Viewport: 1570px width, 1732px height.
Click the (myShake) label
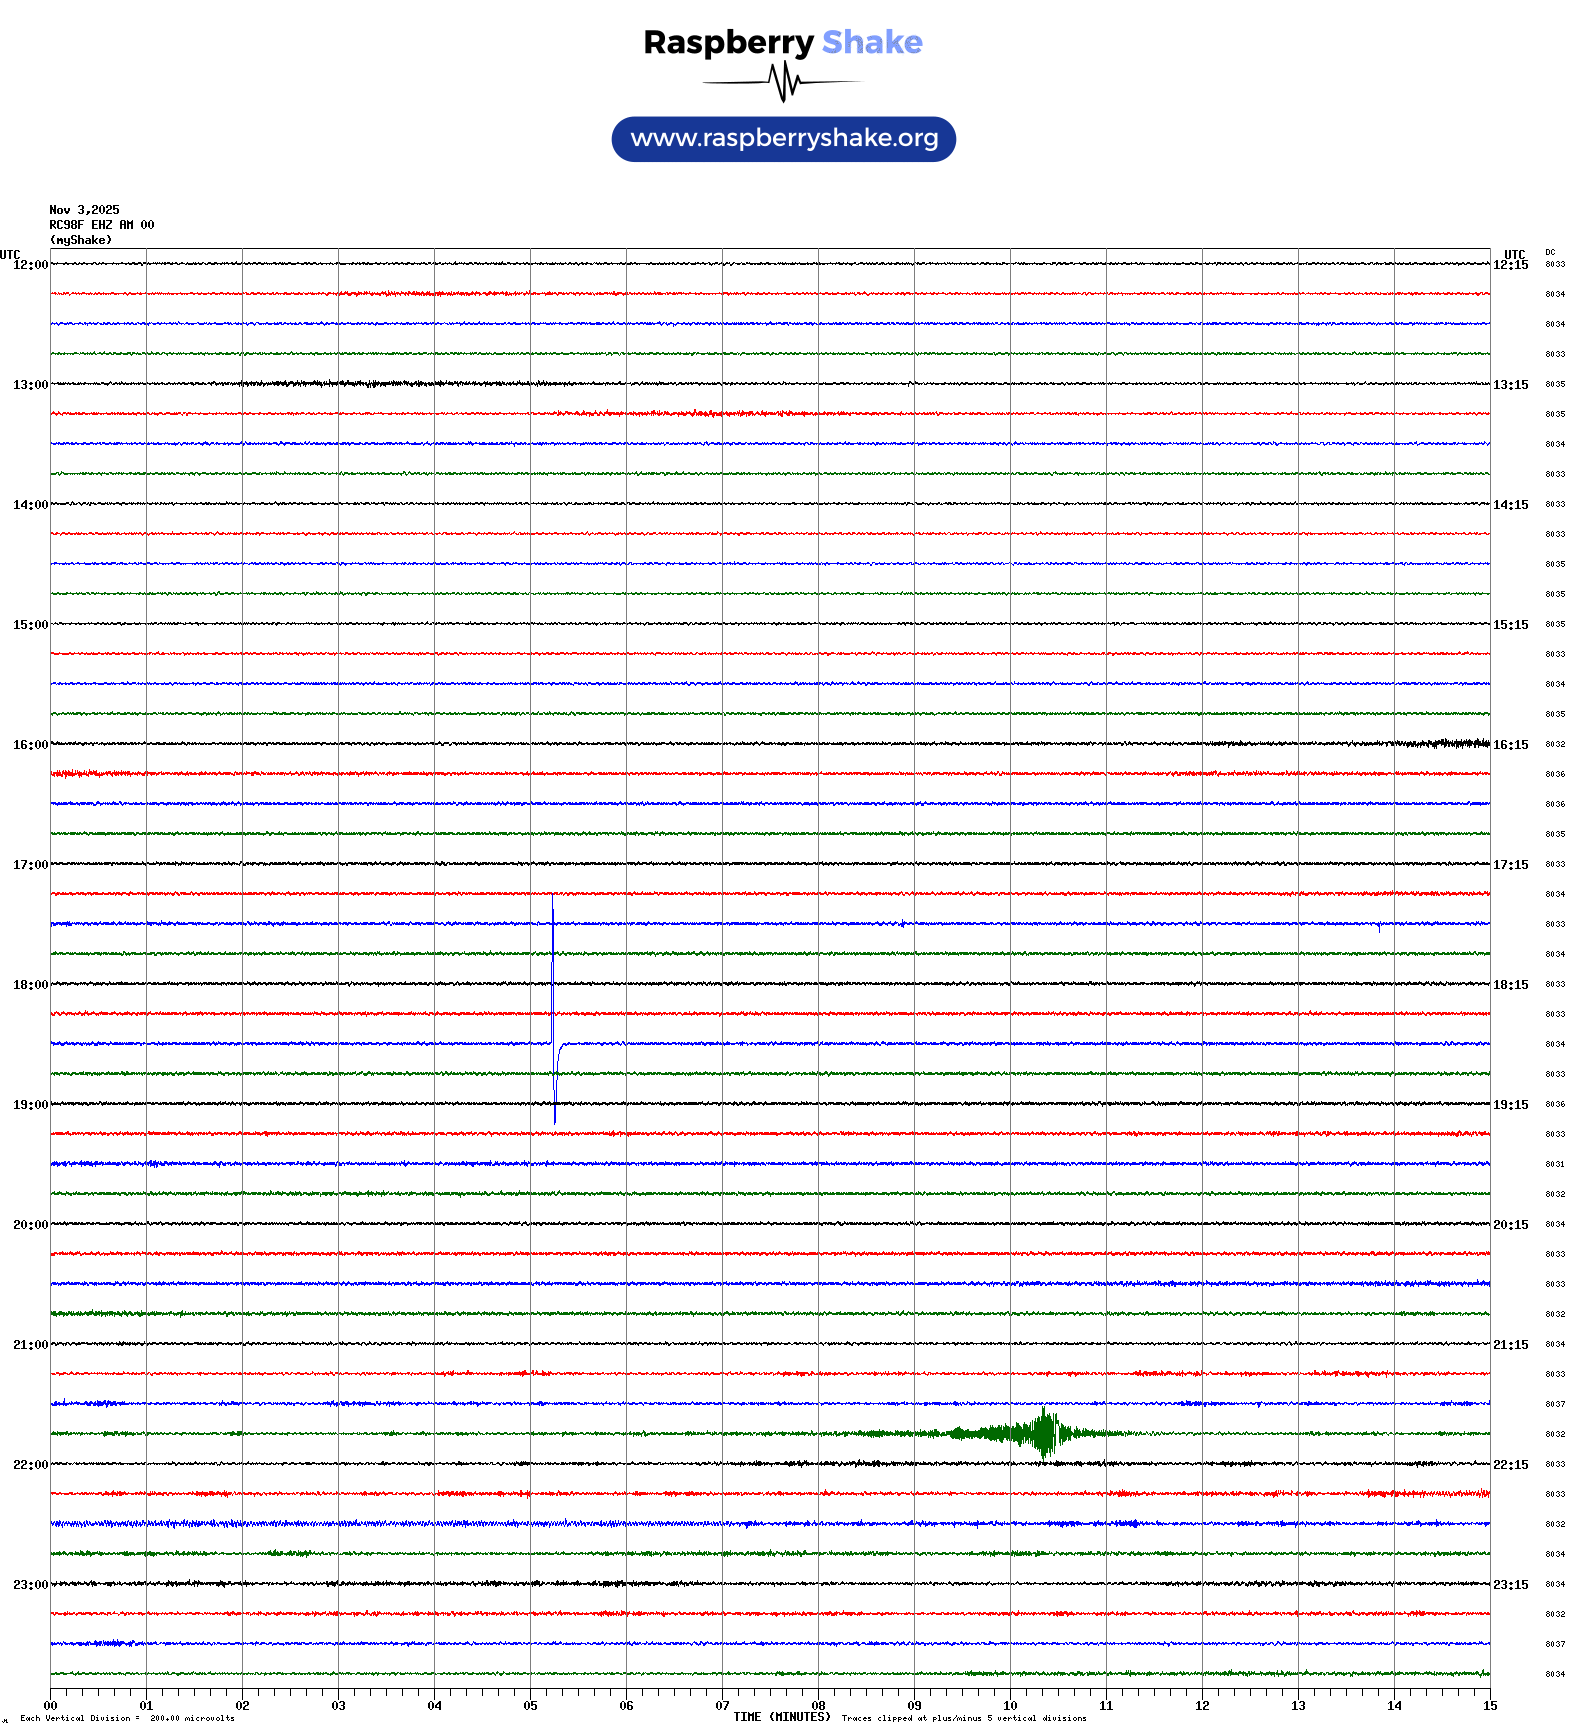(80, 240)
